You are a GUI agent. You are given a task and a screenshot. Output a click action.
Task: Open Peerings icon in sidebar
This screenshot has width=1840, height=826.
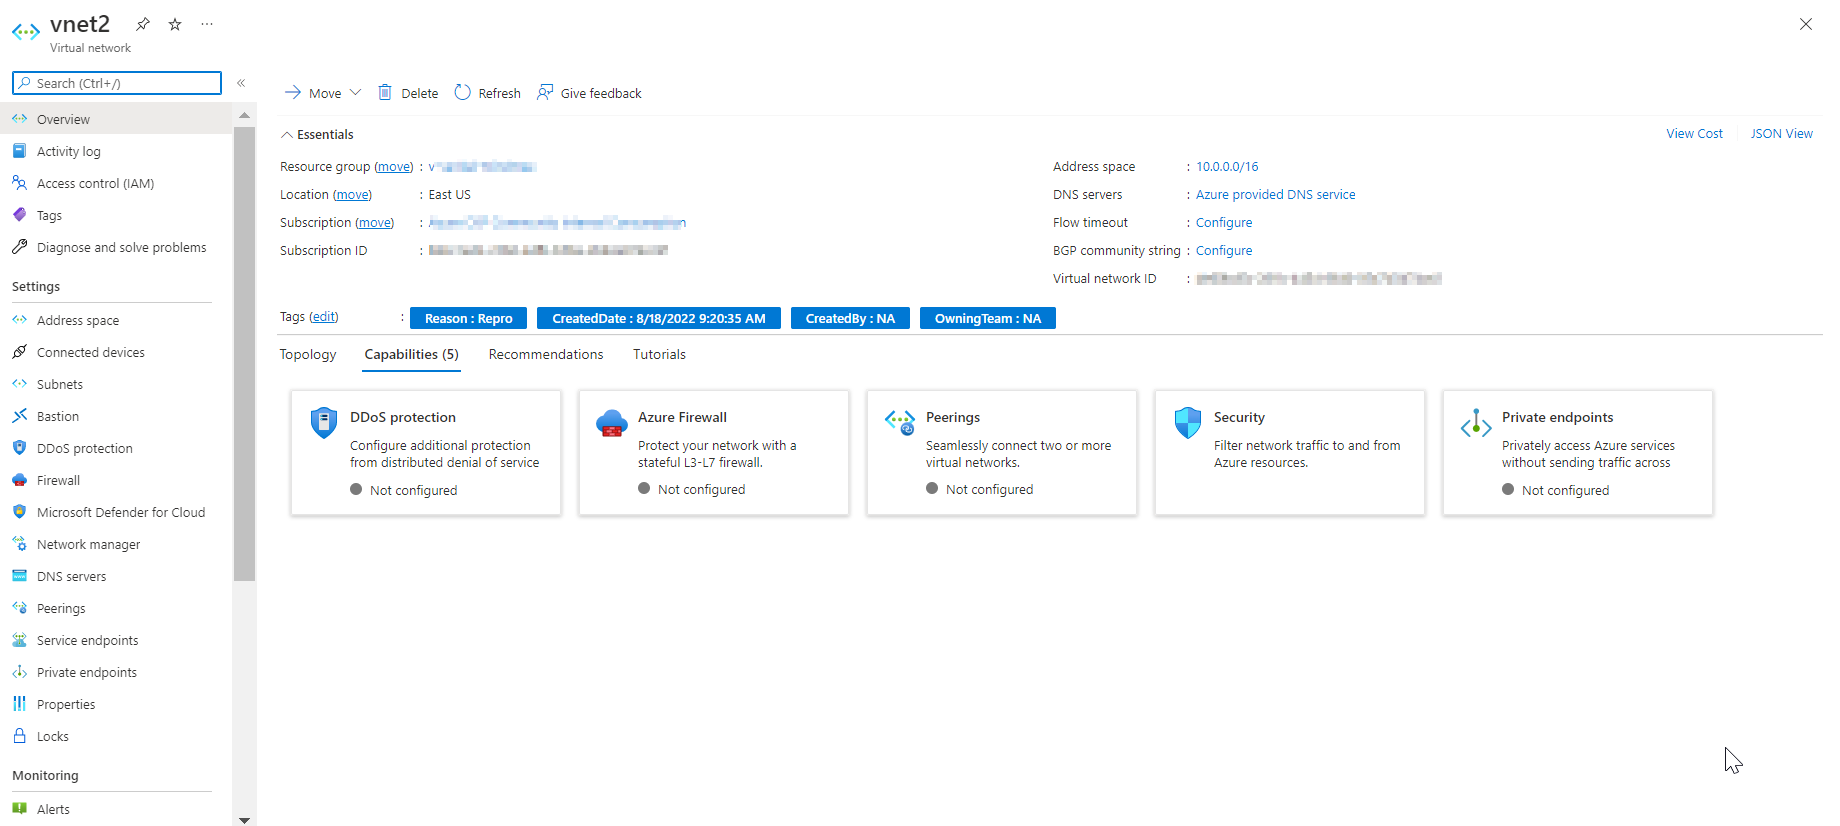19,608
